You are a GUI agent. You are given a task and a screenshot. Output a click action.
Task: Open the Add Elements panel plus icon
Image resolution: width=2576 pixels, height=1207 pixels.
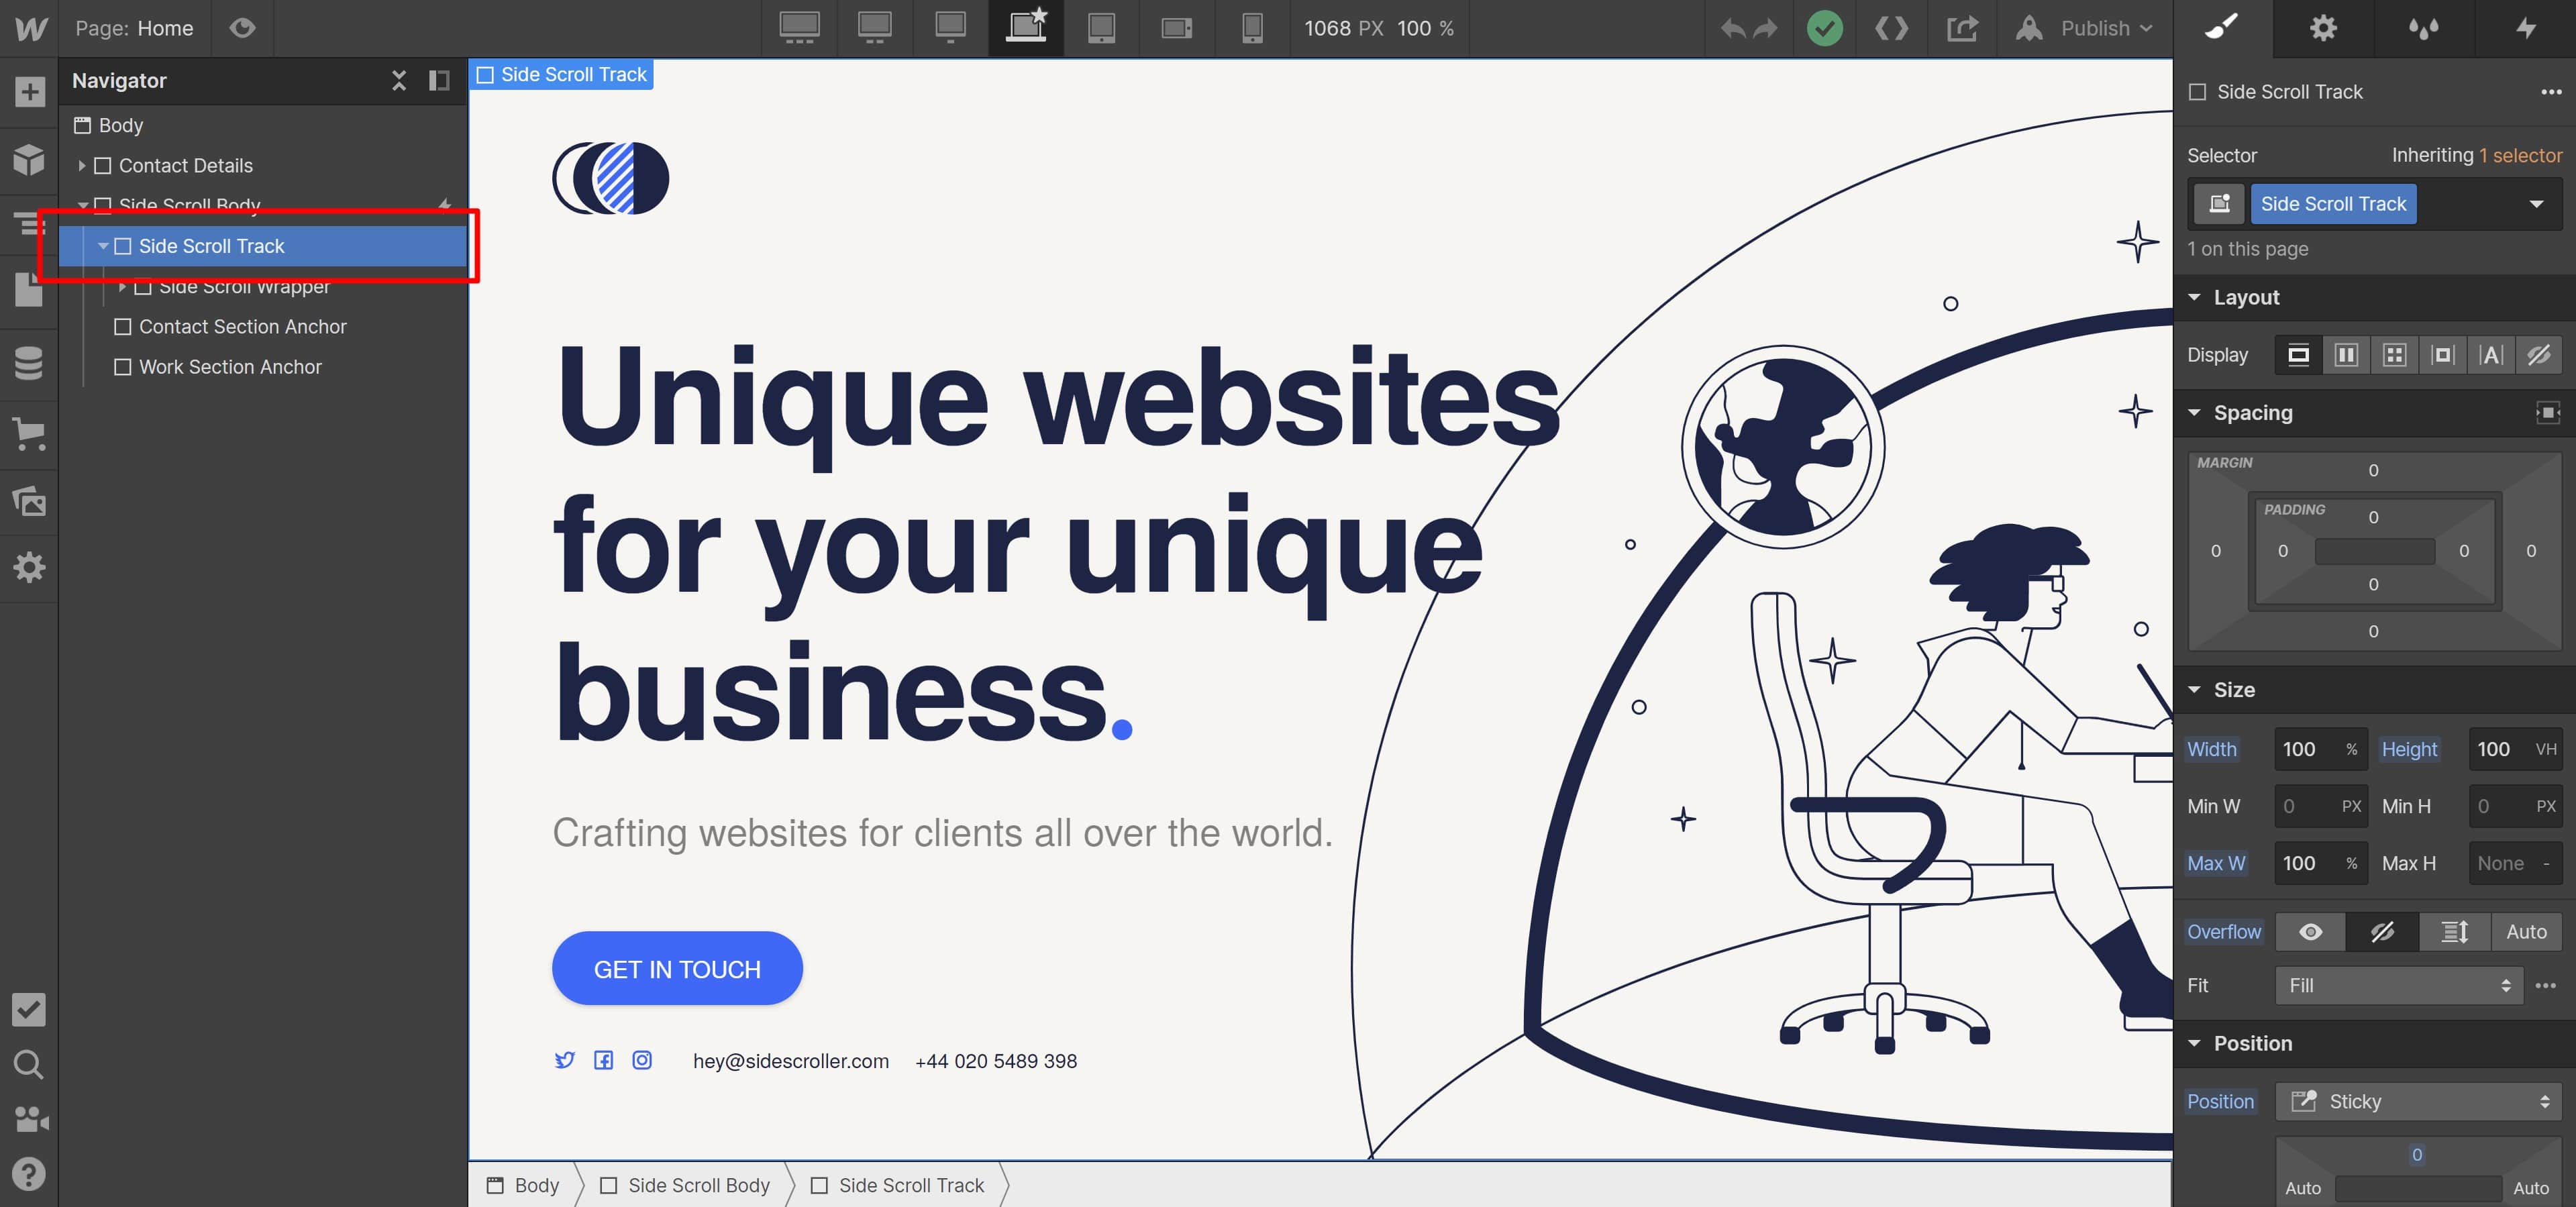[29, 92]
